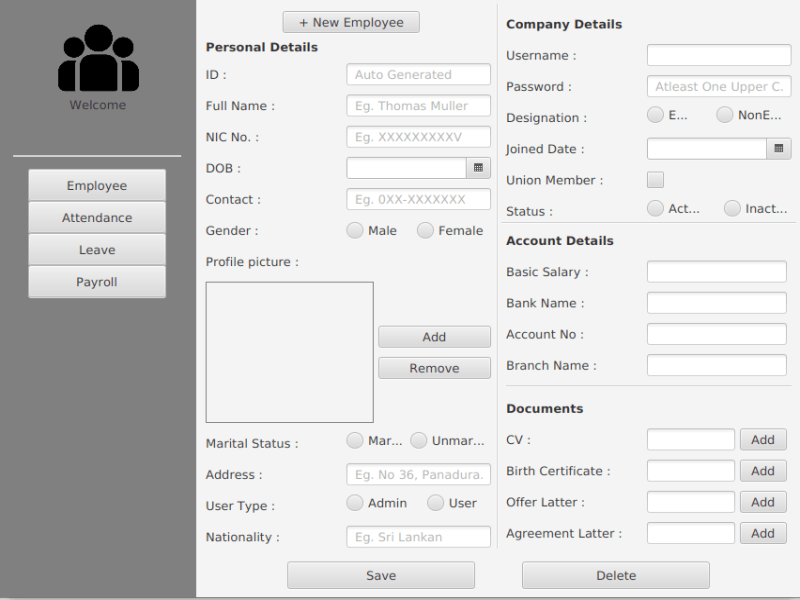
Task: Click the group people Welcome icon
Action: [x=98, y=59]
